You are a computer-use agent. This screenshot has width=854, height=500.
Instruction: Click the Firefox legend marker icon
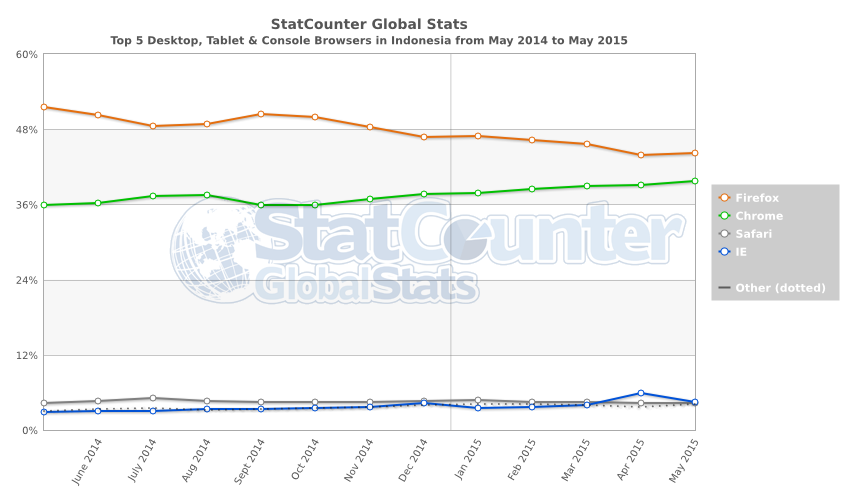click(725, 198)
